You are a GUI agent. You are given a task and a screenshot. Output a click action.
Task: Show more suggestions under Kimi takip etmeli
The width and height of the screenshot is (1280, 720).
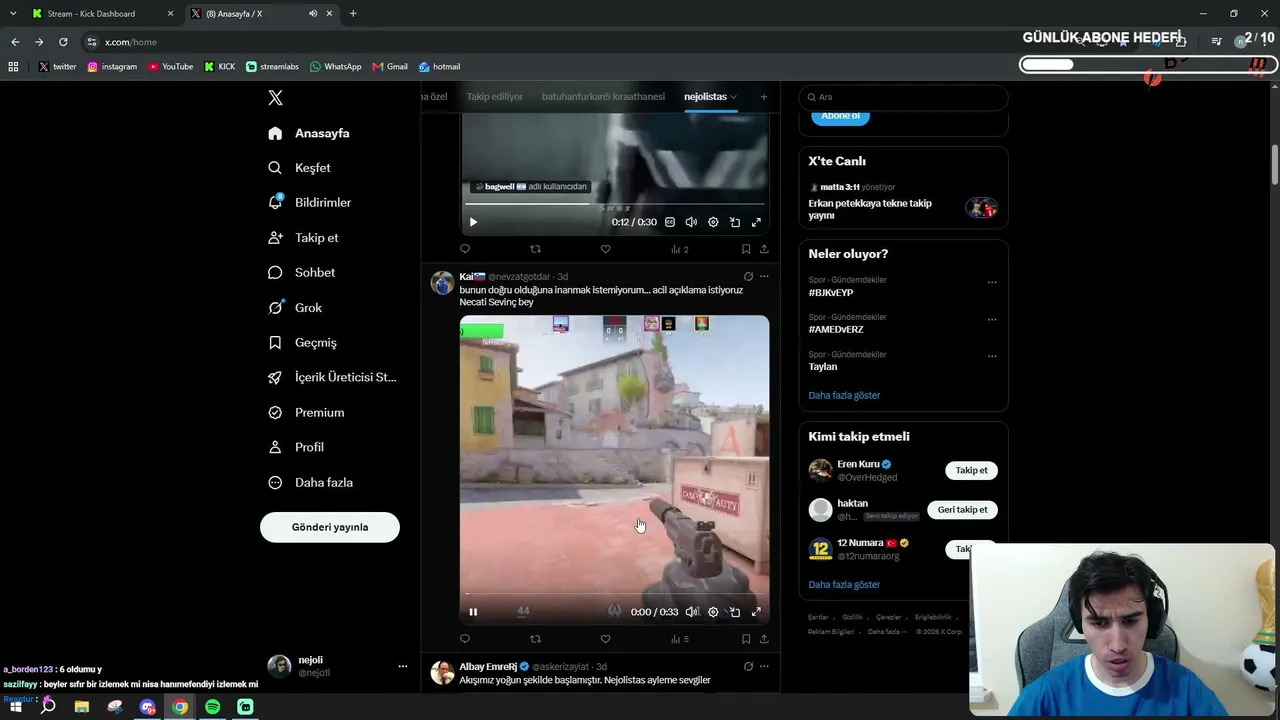(x=844, y=584)
